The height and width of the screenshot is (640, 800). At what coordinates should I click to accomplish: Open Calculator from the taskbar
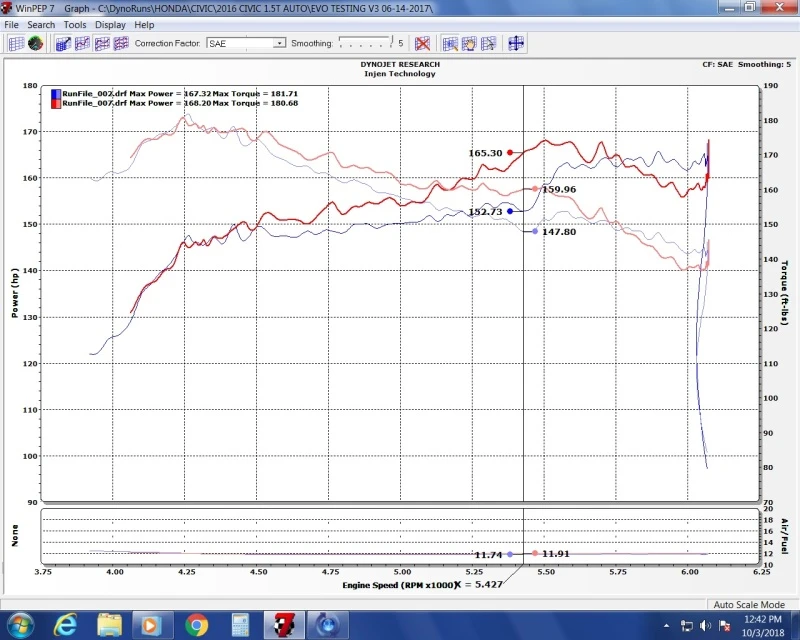coord(240,625)
